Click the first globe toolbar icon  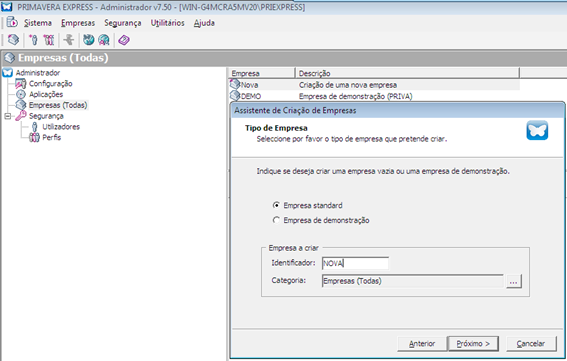(89, 40)
